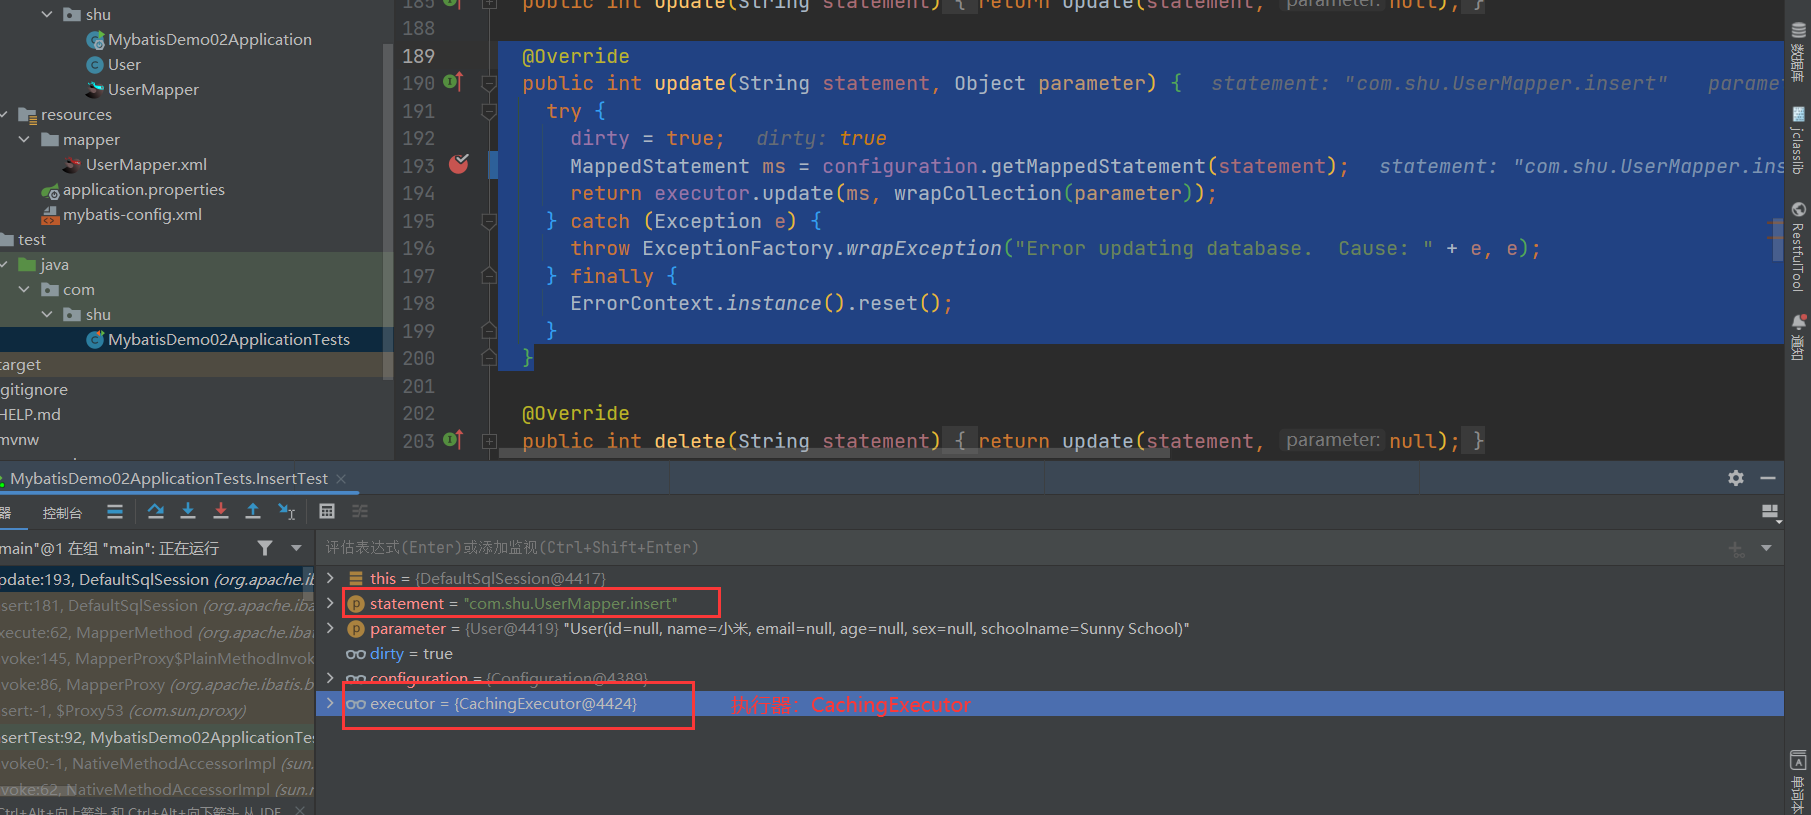The height and width of the screenshot is (815, 1811).
Task: Select frame execute:62, MapperMethod
Action: pyautogui.click(x=157, y=632)
